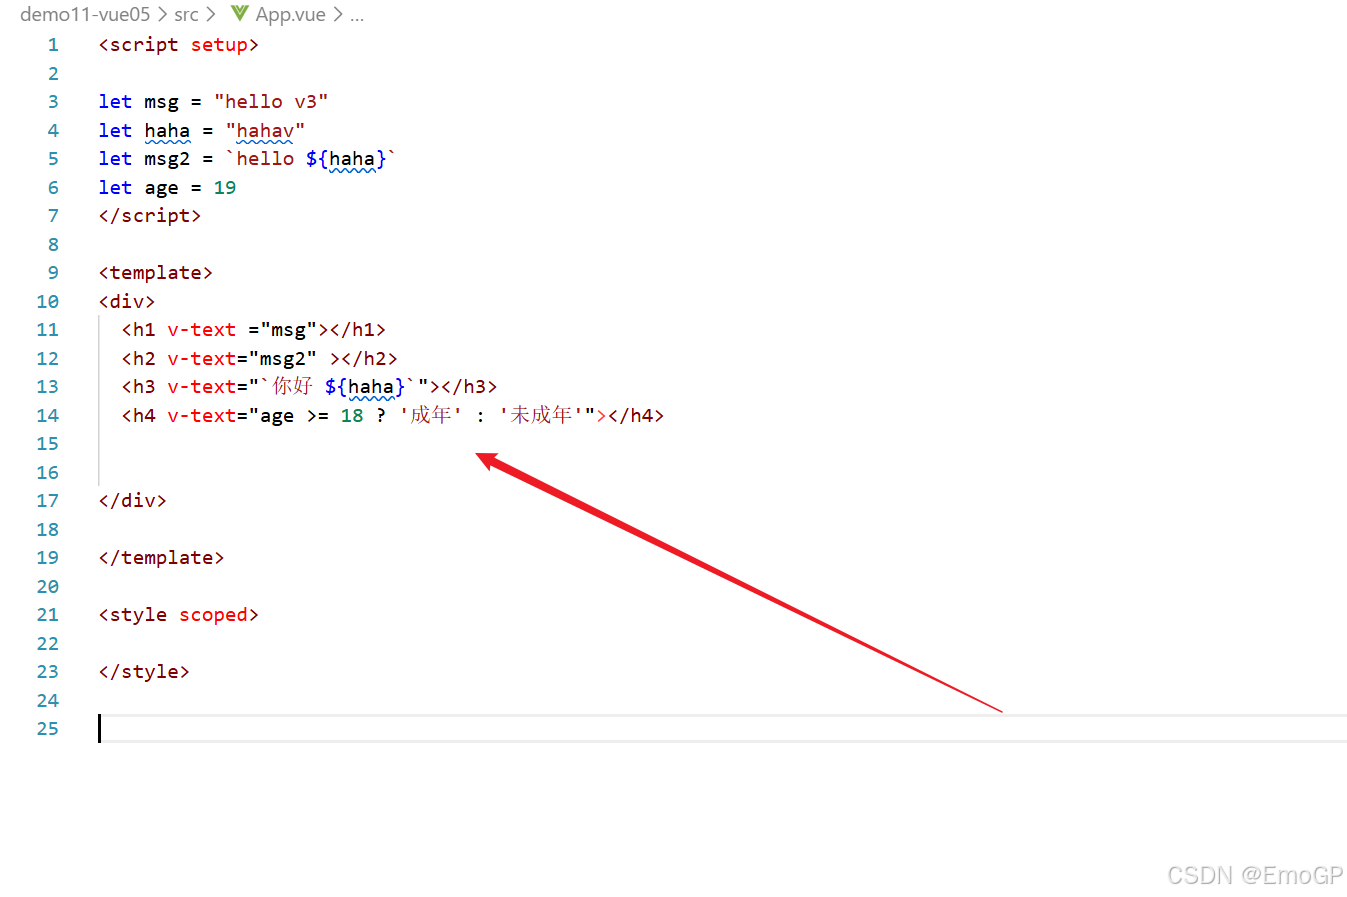Viewport: 1347px width, 897px height.
Task: Click line number 25 in gutter
Action: 47,729
